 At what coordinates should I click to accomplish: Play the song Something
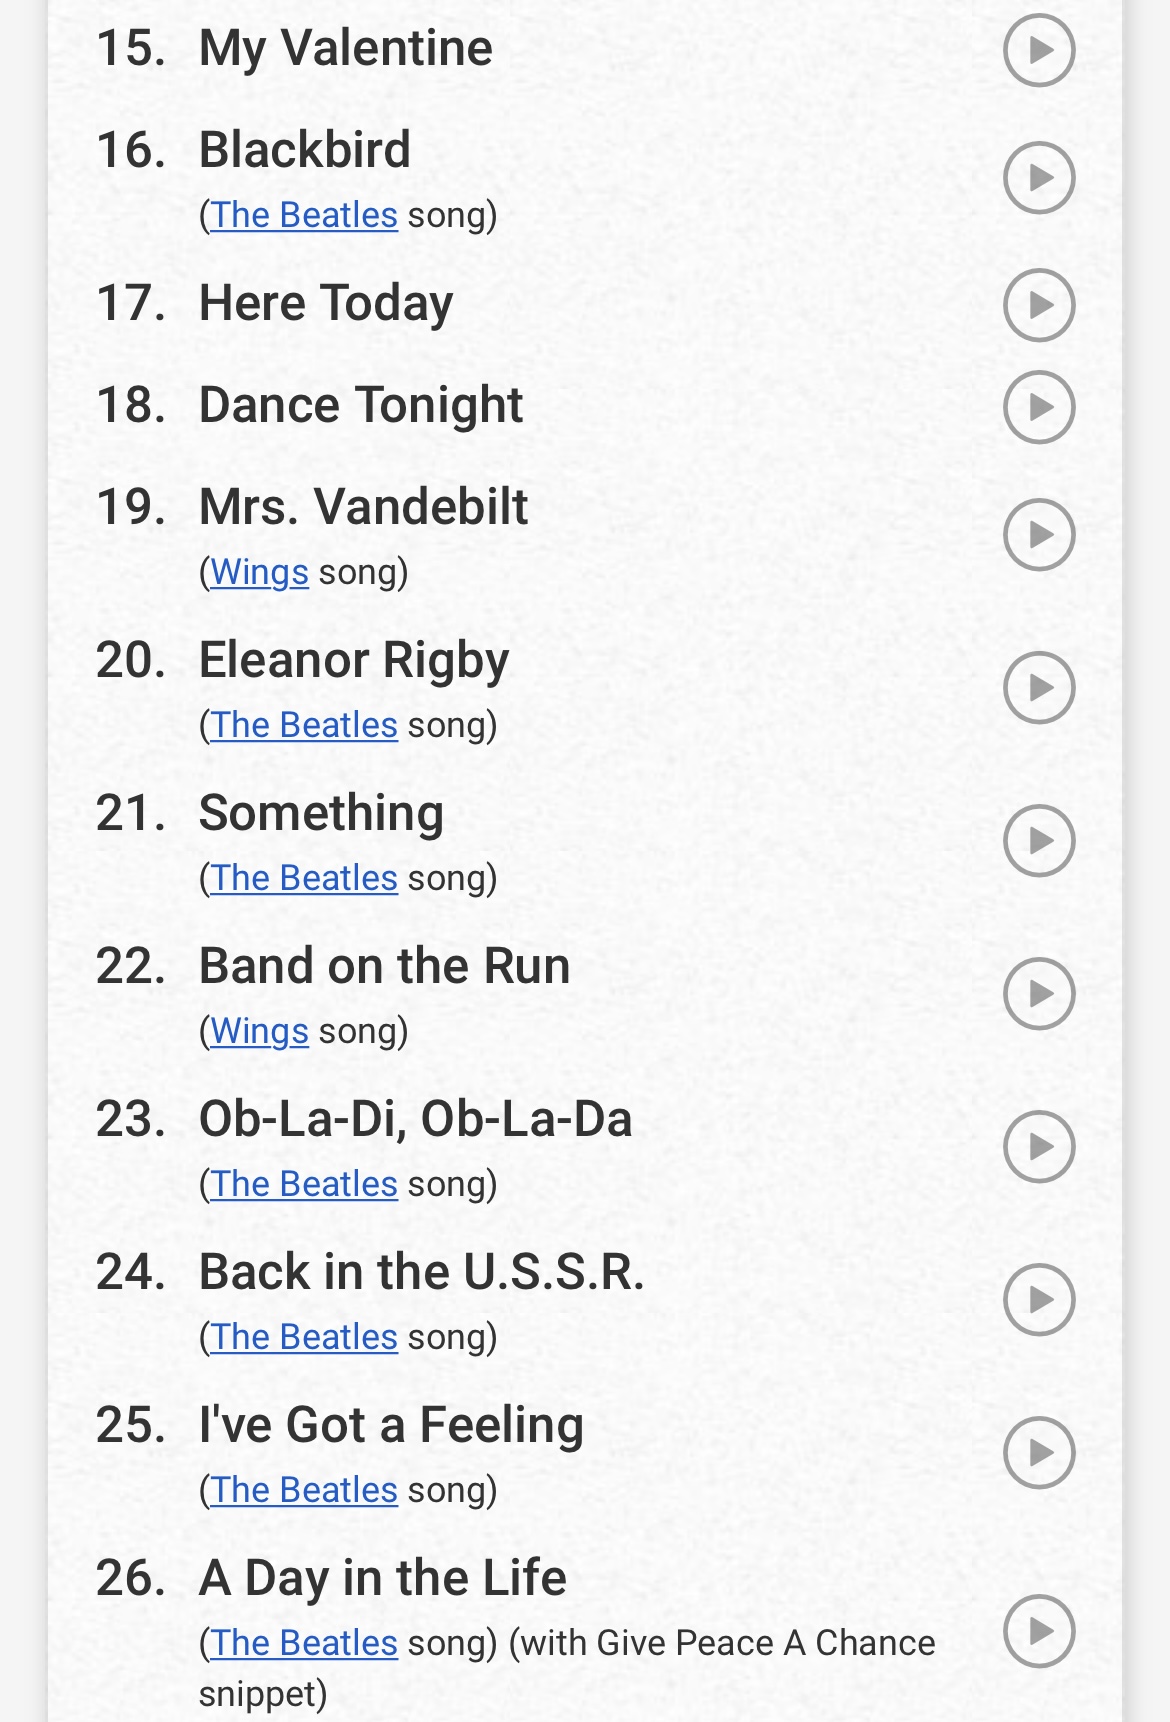(1039, 840)
